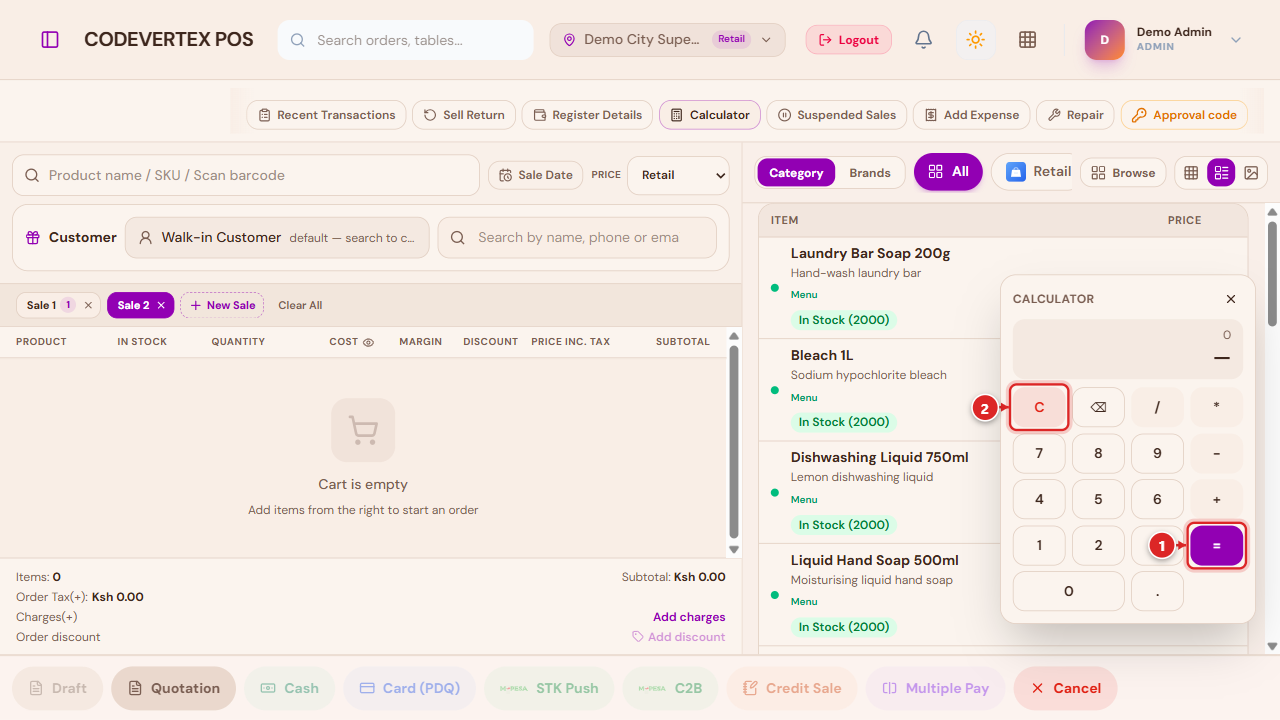Screen dimensions: 1280x720
Task: Open the Add Expense dialog
Action: point(971,115)
